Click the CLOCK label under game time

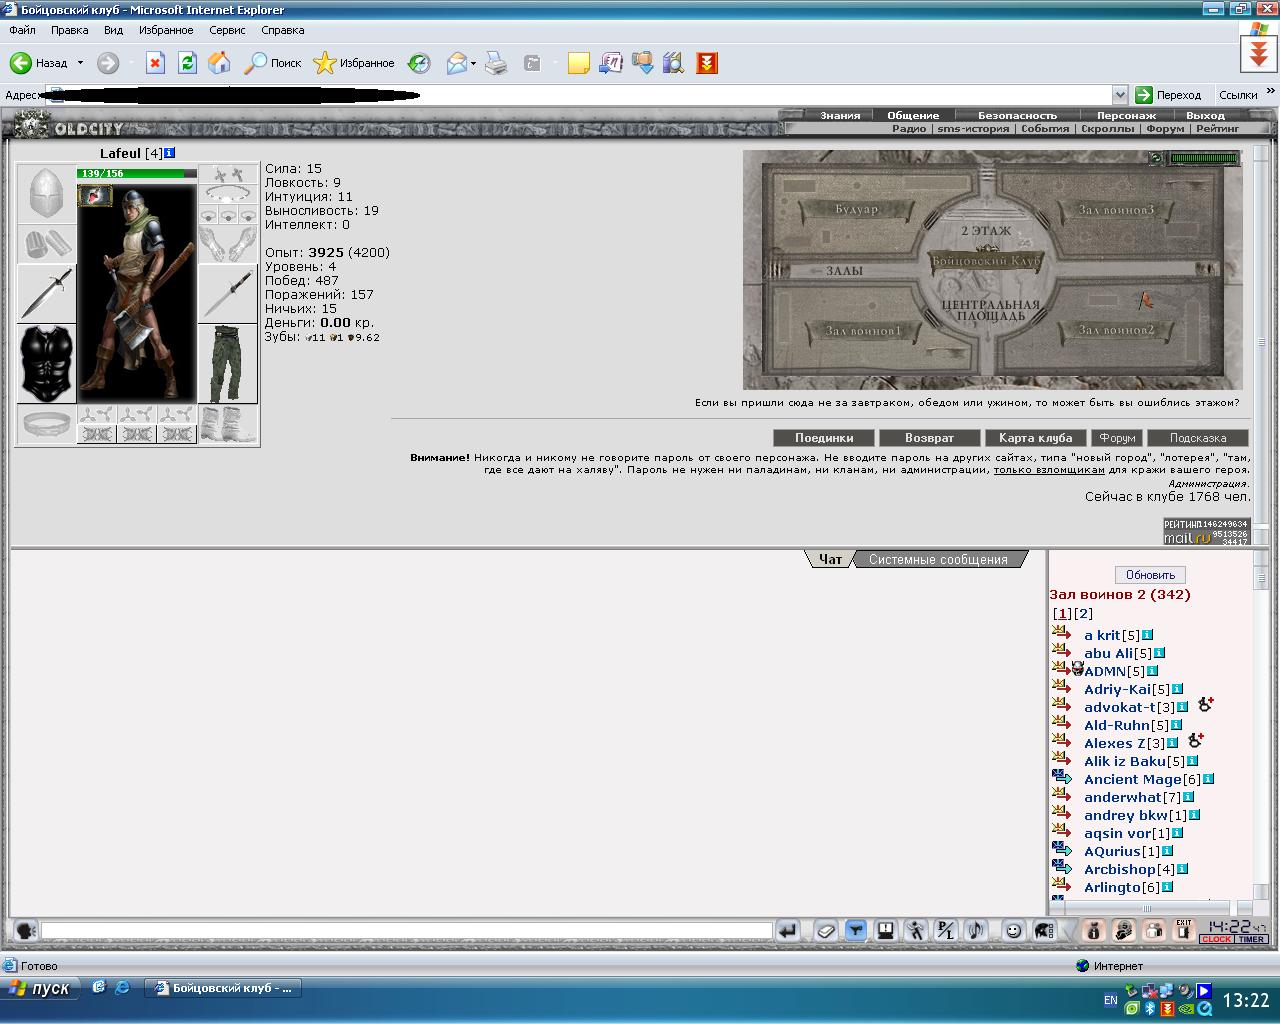point(1217,939)
